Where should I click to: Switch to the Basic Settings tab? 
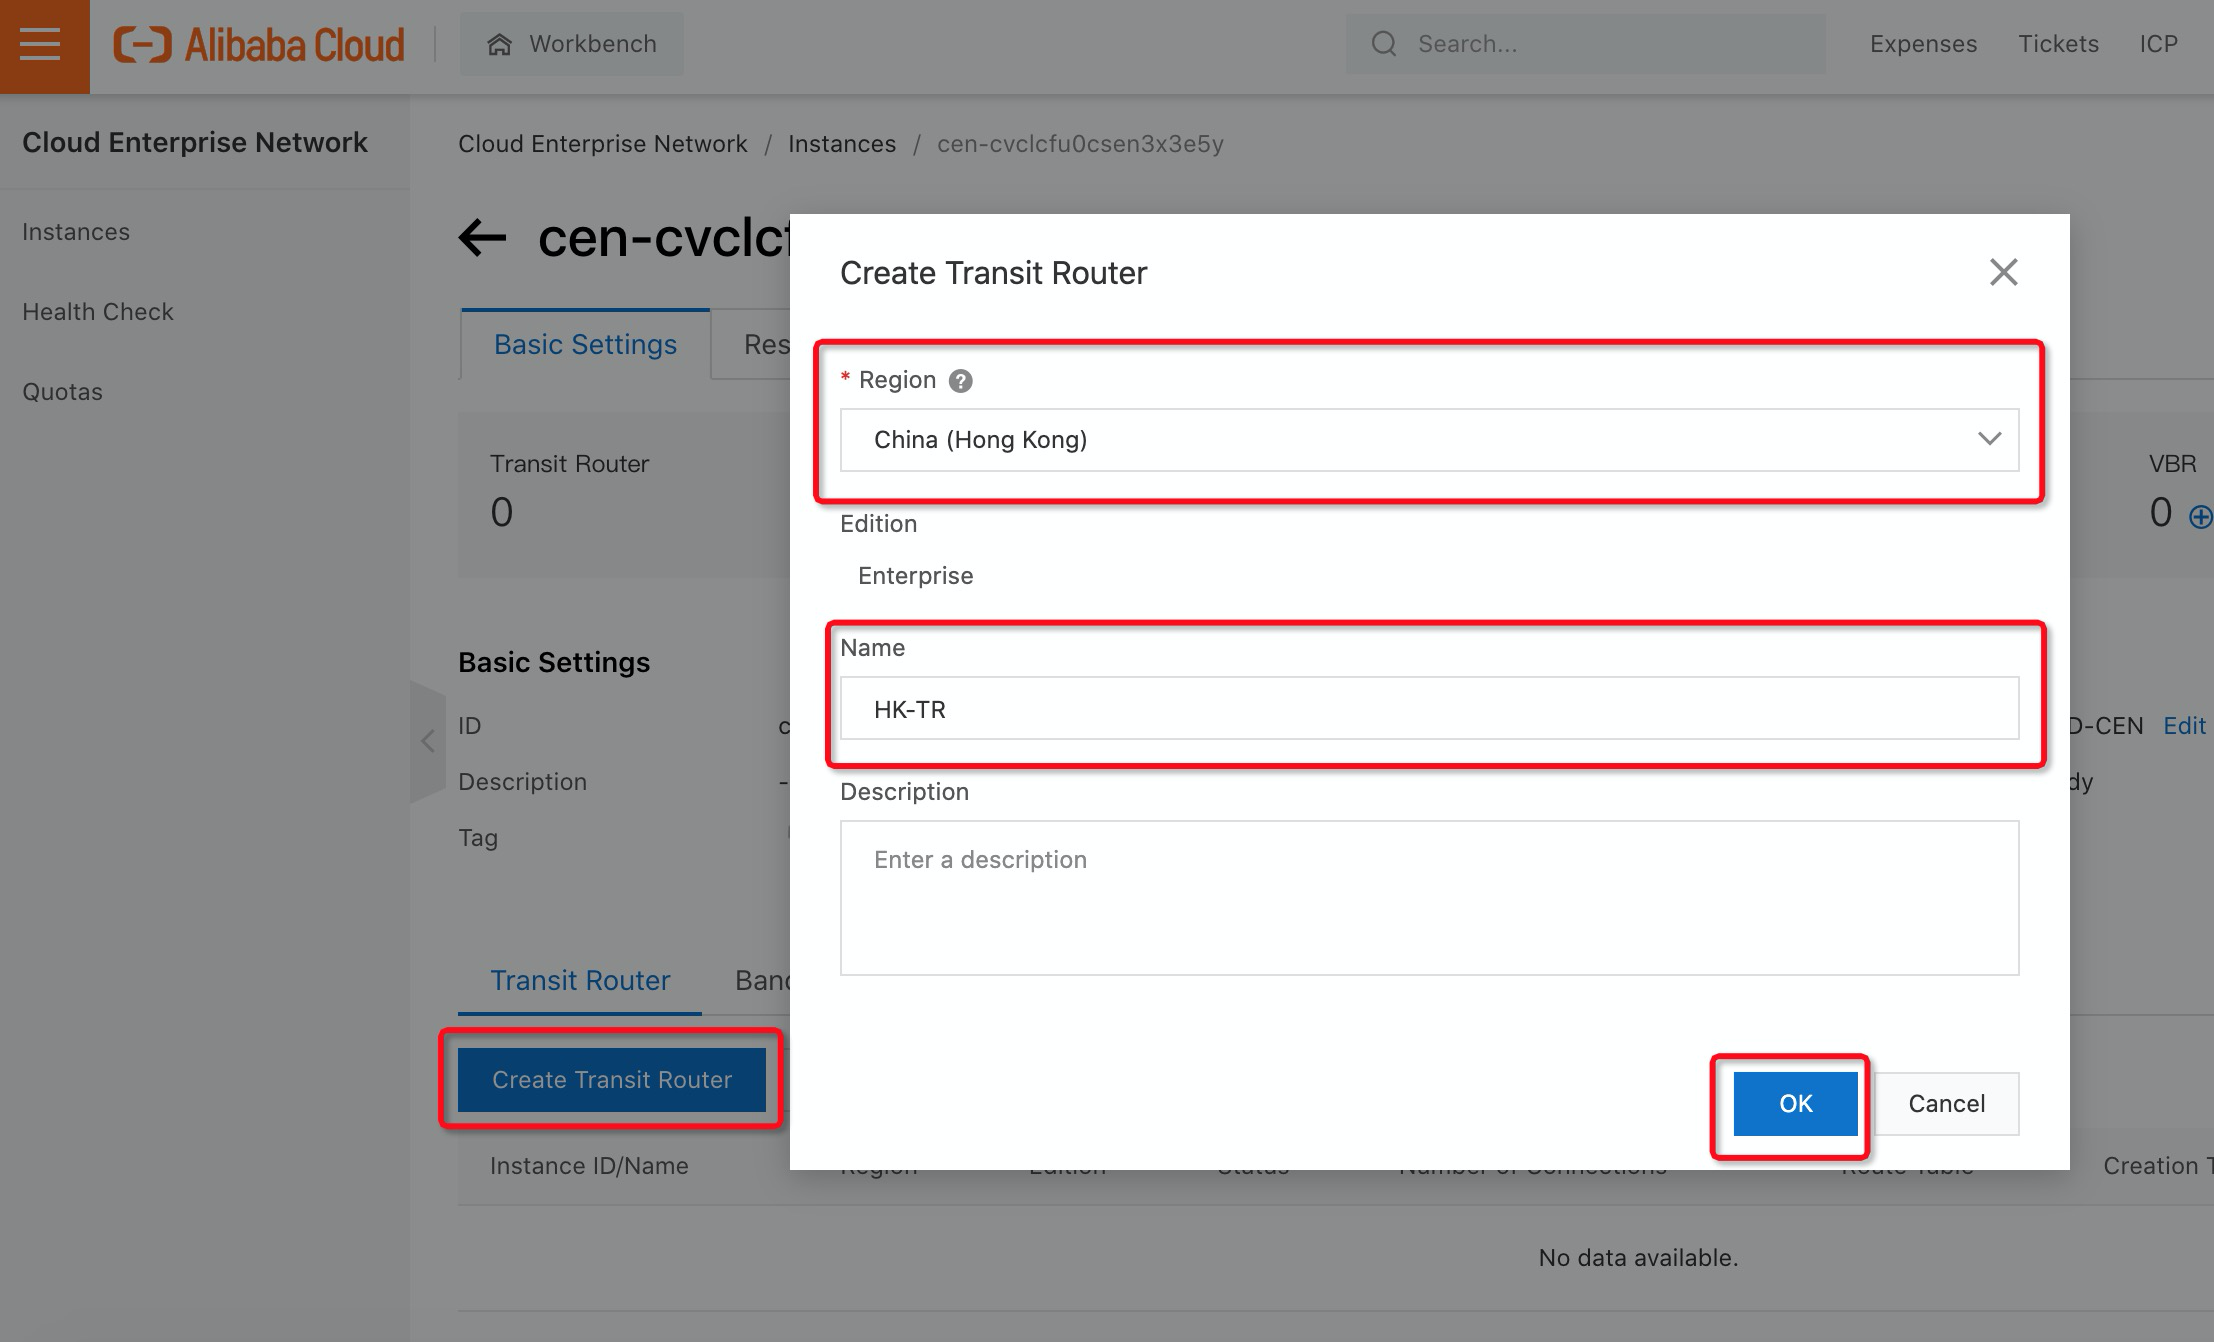(585, 345)
